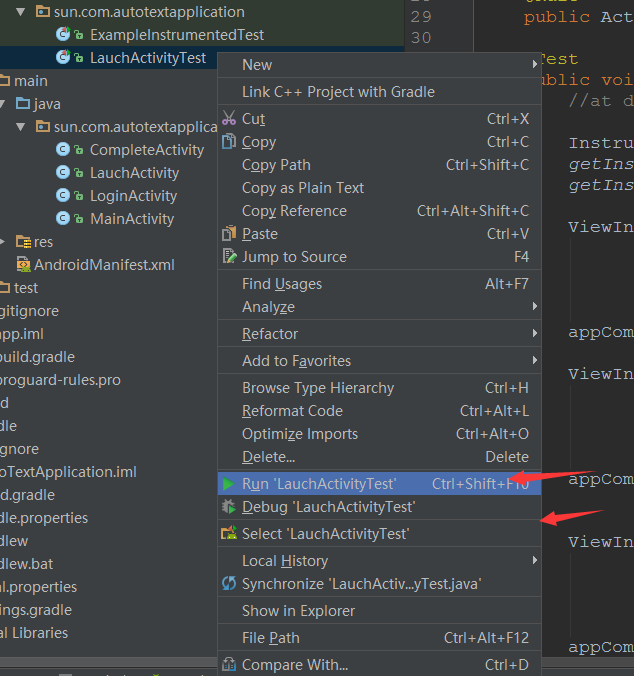Click the class icon beside LauchActivityTest
Image resolution: width=634 pixels, height=676 pixels.
[x=63, y=57]
